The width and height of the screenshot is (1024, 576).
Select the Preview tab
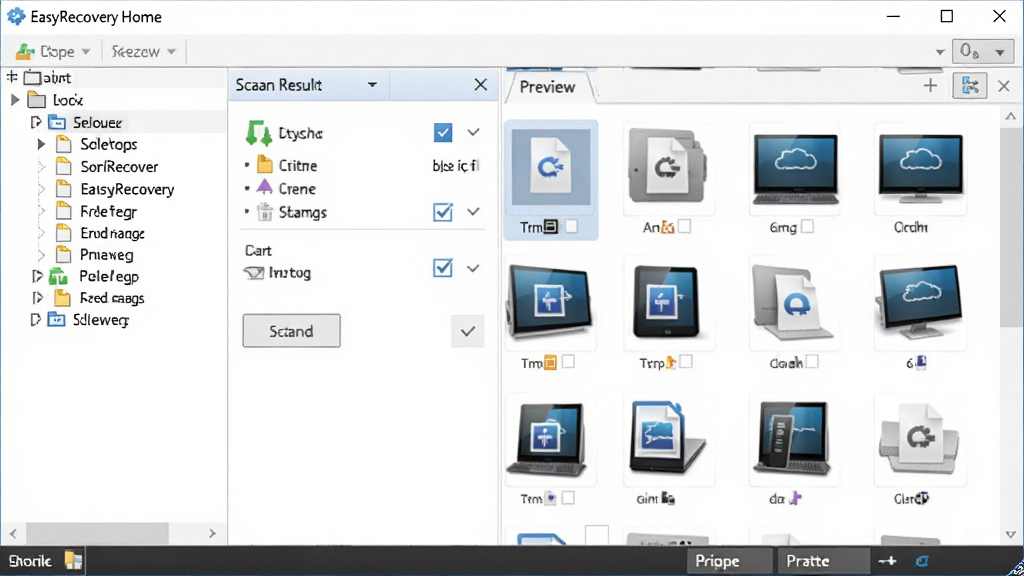547,87
